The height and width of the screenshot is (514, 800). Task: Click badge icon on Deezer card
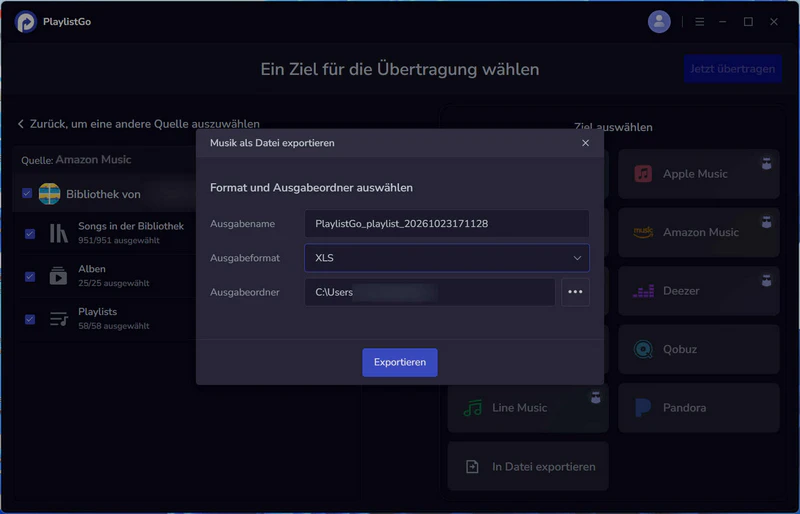point(766,281)
